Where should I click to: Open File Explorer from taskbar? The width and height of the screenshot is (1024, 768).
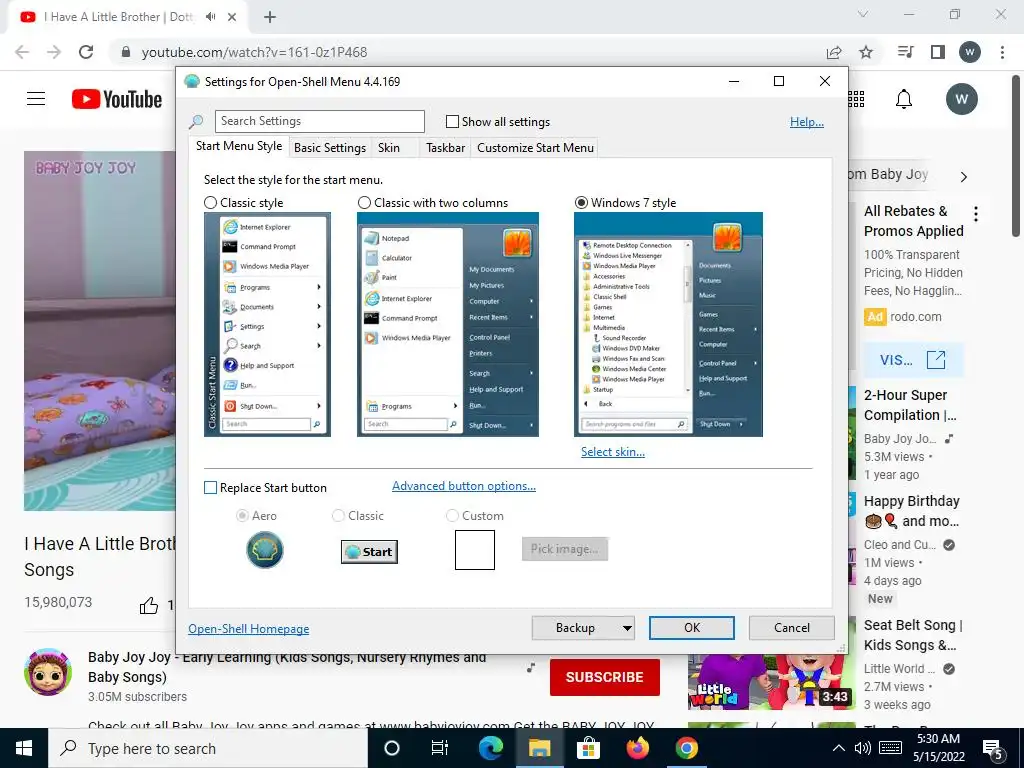pos(539,748)
